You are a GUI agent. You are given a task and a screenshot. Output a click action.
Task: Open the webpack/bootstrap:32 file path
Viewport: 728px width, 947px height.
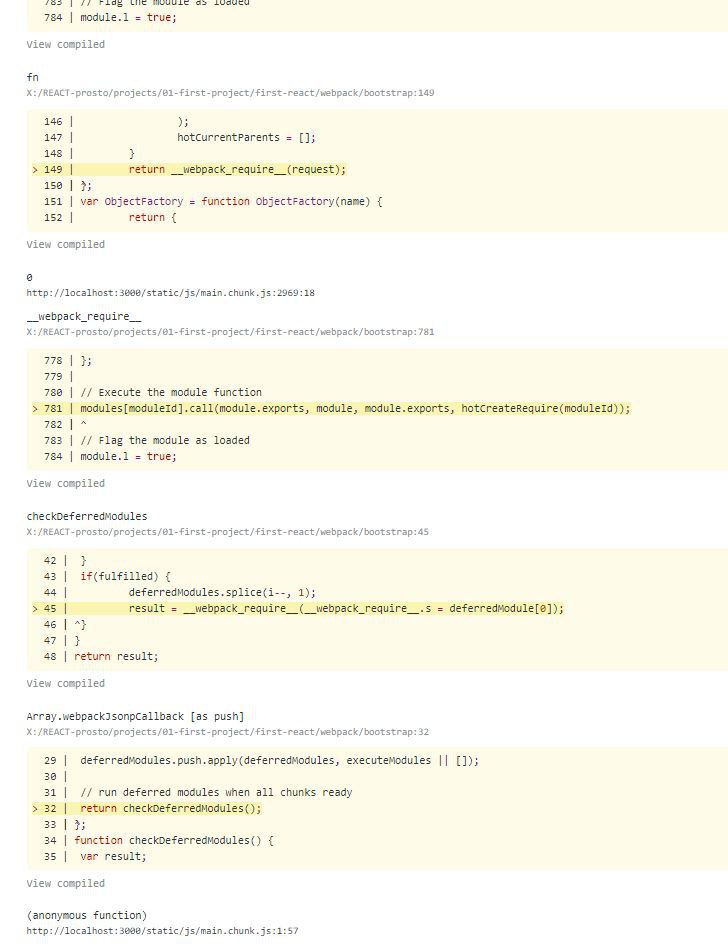228,732
